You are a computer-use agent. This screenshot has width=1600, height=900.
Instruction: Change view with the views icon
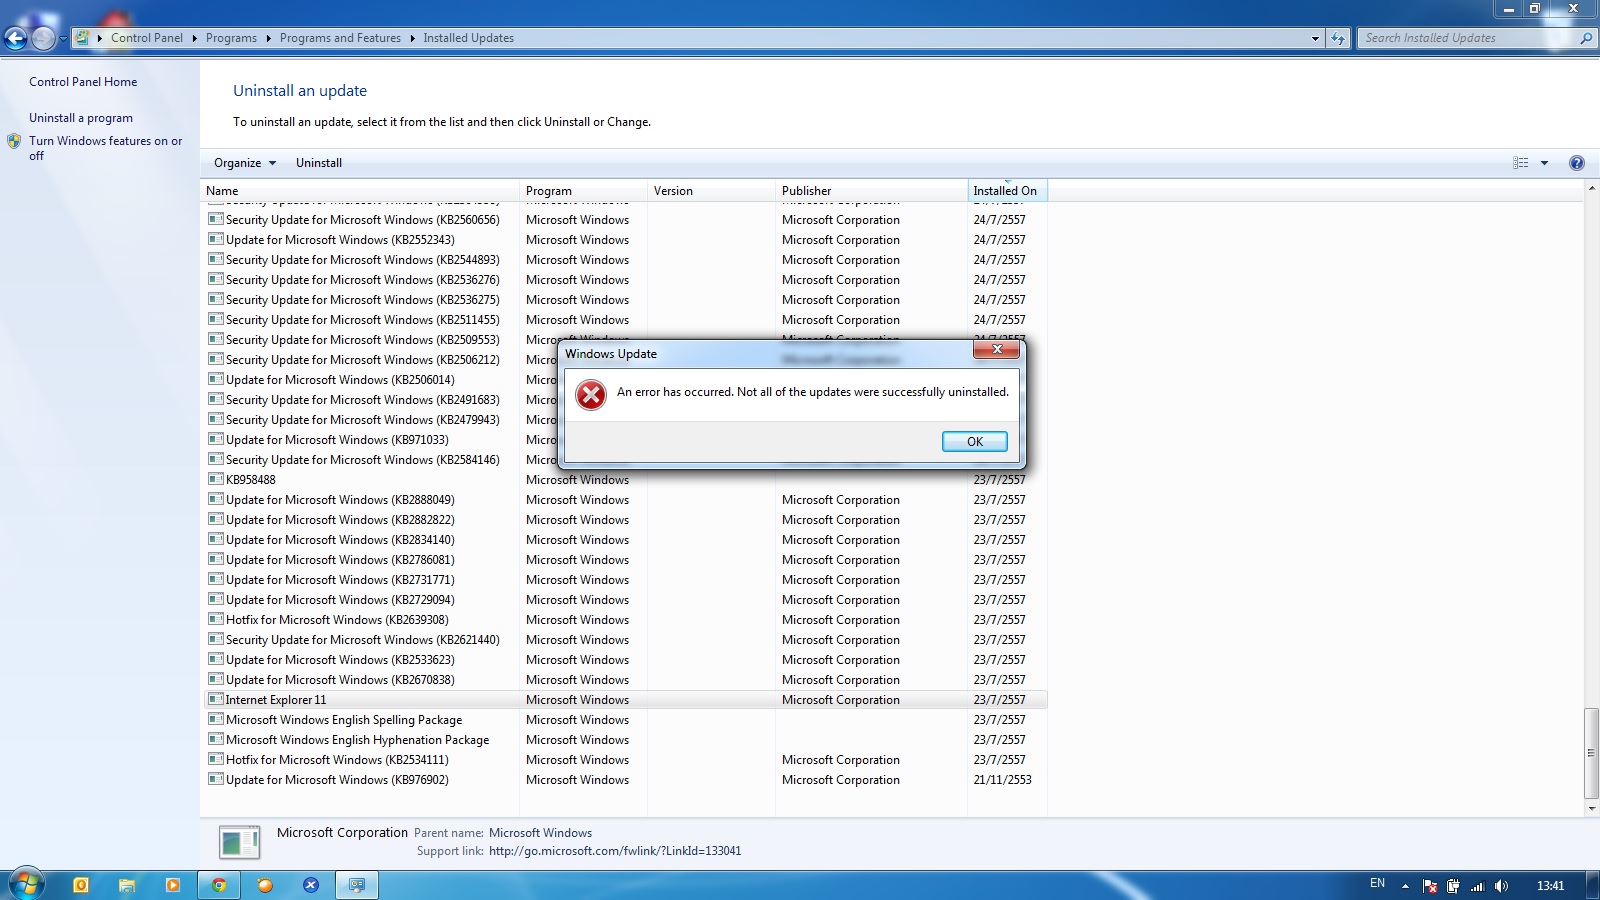(x=1520, y=163)
